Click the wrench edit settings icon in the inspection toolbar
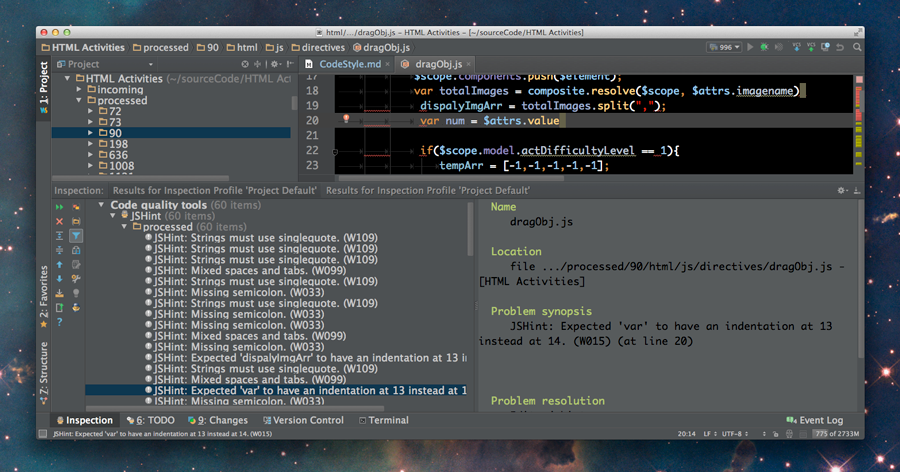This screenshot has height=472, width=900. click(76, 278)
